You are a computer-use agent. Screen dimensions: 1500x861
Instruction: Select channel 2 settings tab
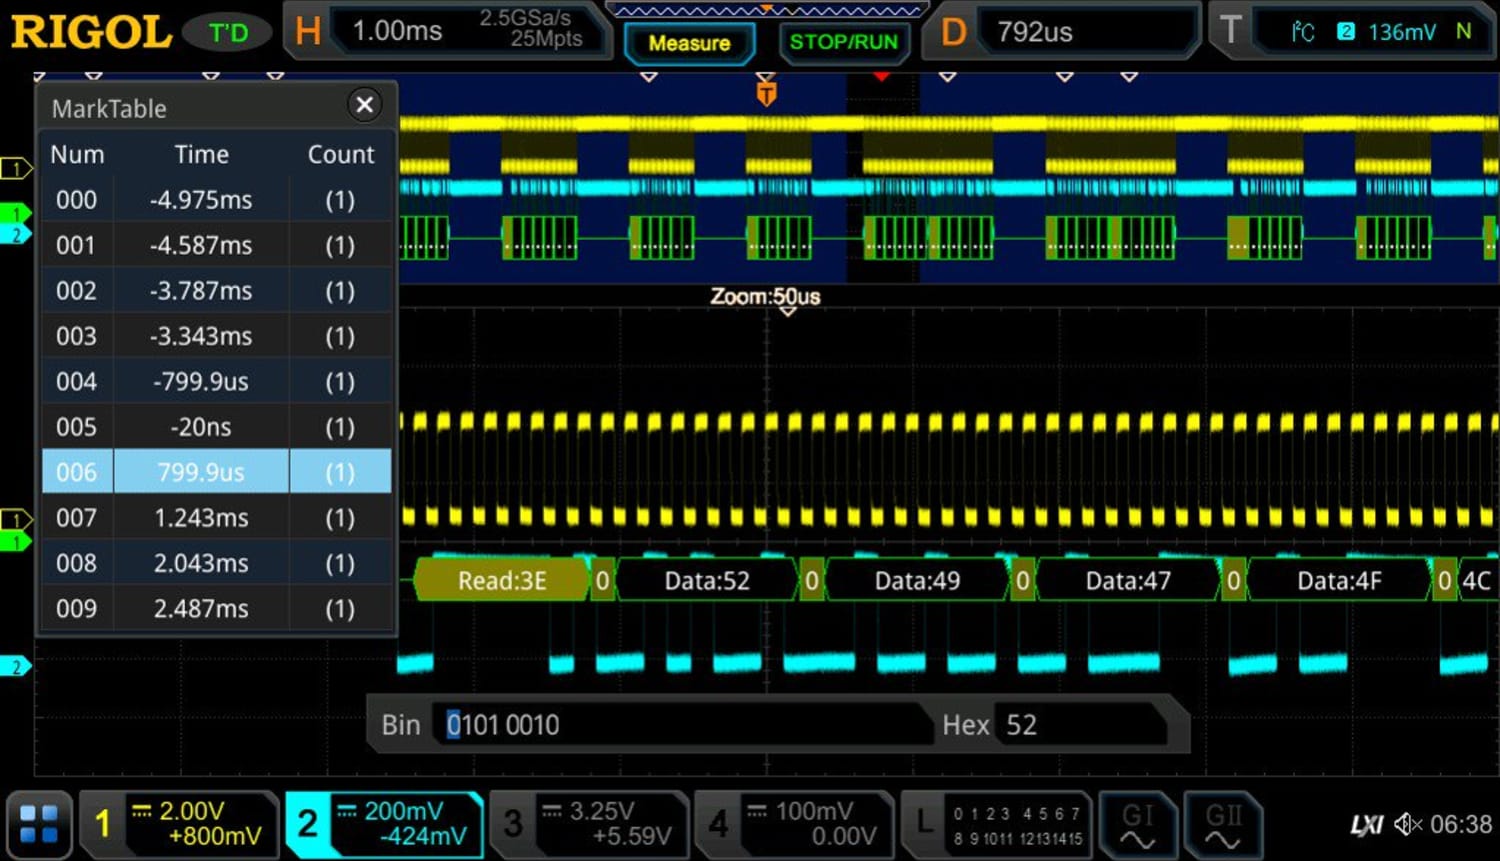click(307, 823)
